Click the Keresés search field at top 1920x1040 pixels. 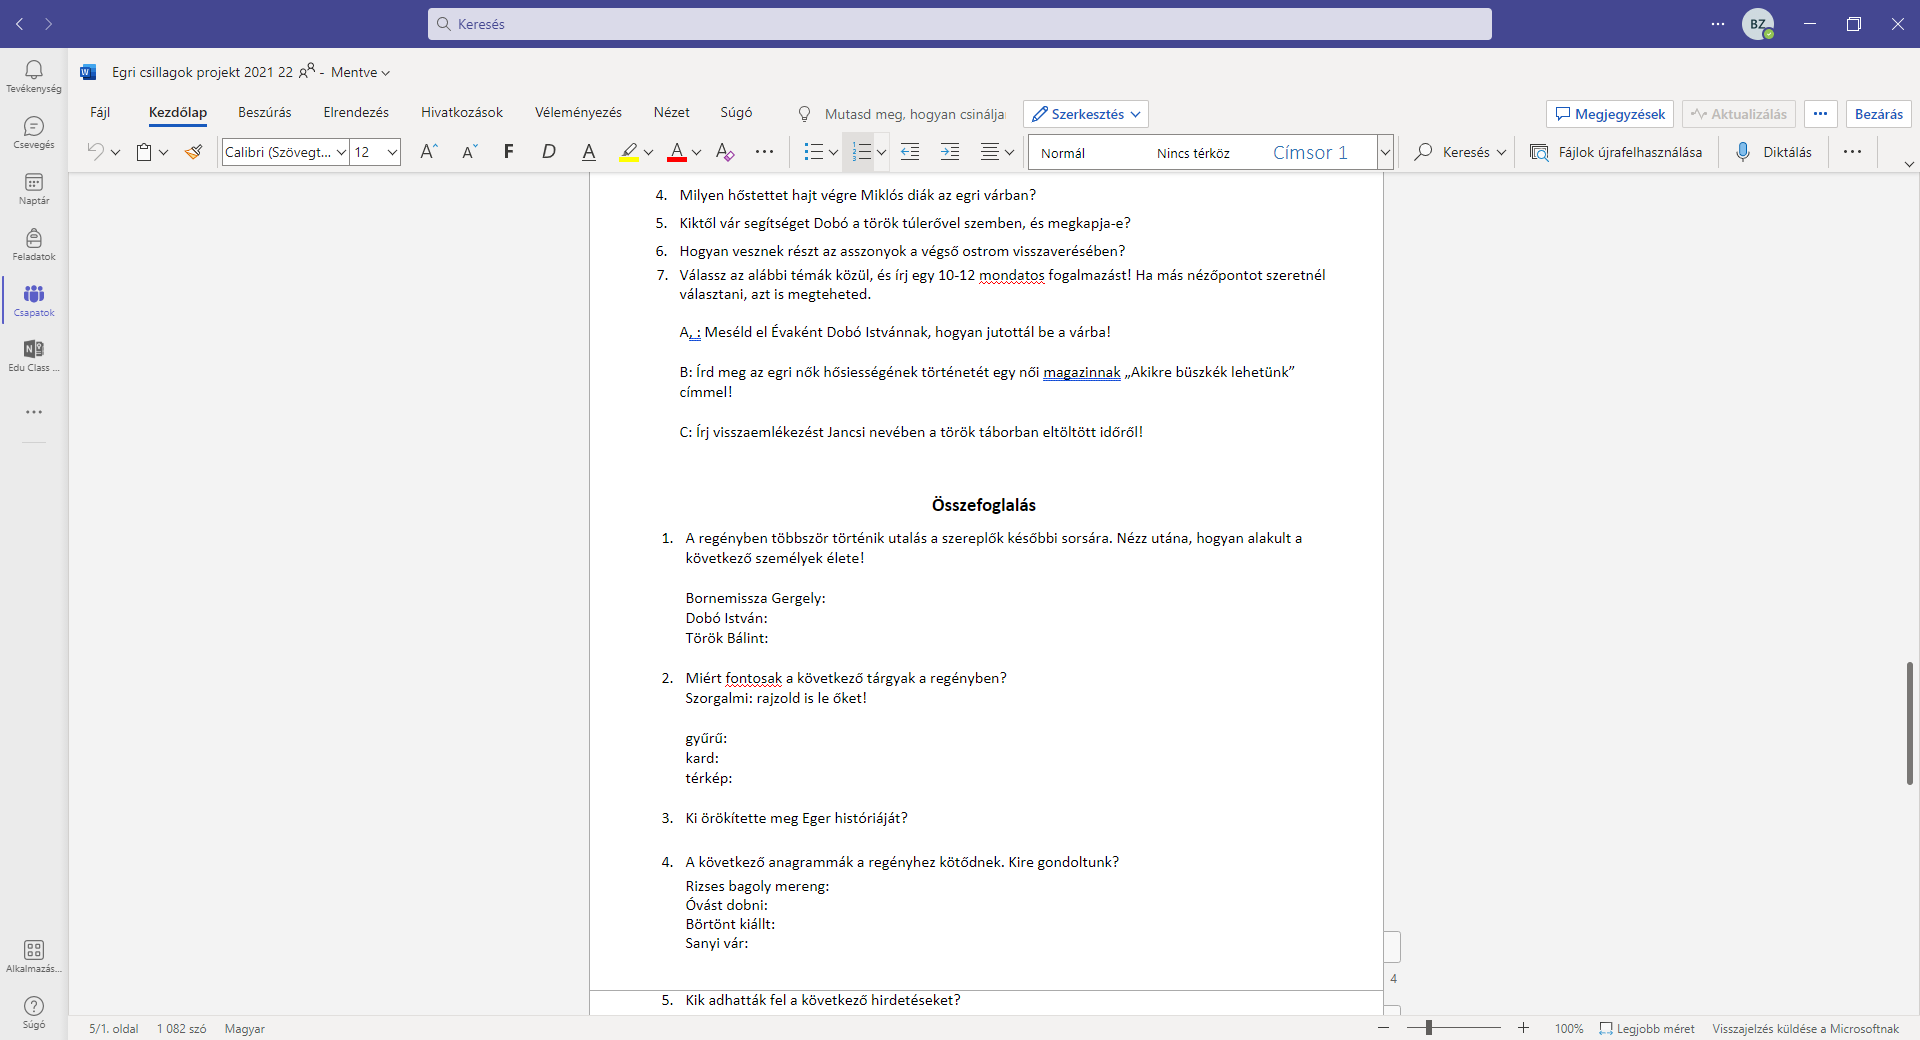tap(960, 24)
